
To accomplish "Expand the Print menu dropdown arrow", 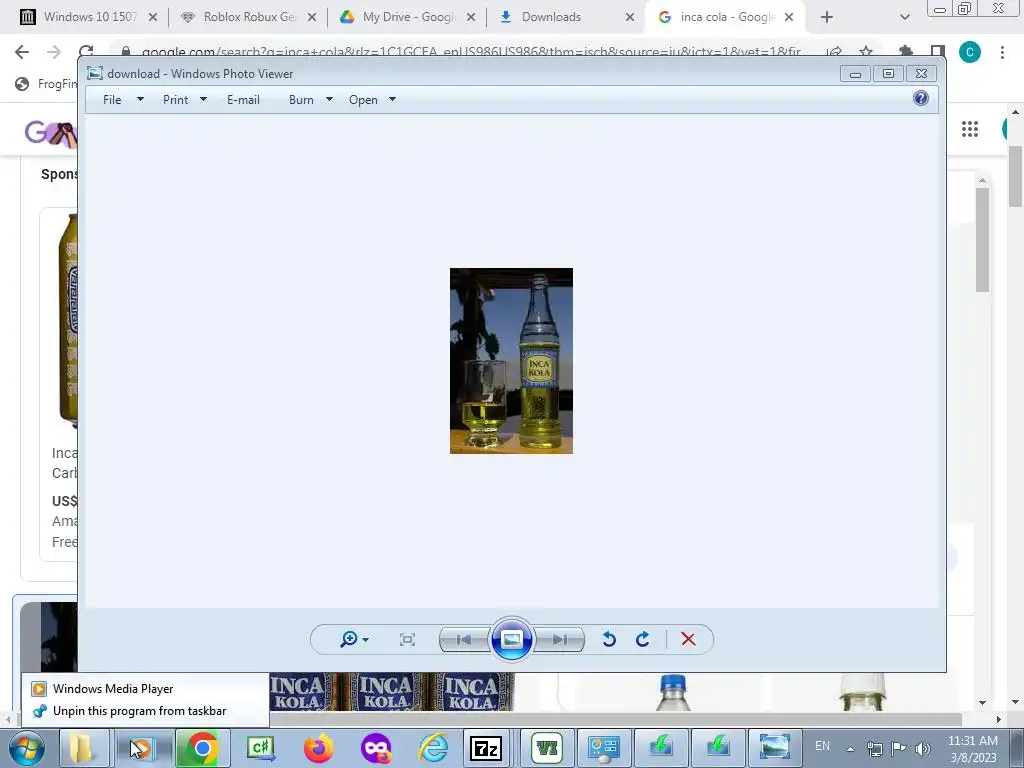I will tap(203, 99).
